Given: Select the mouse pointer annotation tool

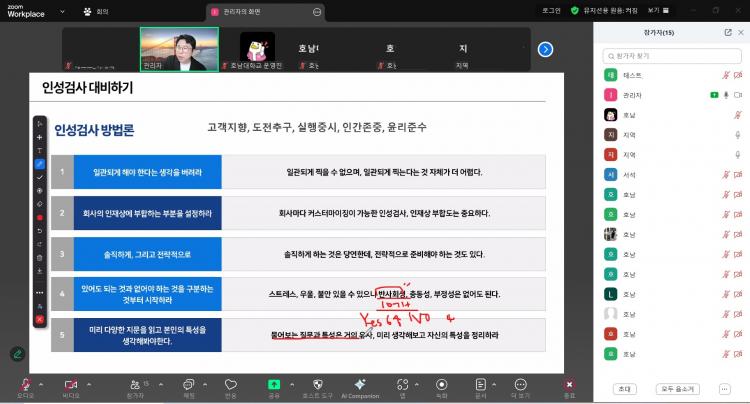Looking at the screenshot, I should (40, 124).
